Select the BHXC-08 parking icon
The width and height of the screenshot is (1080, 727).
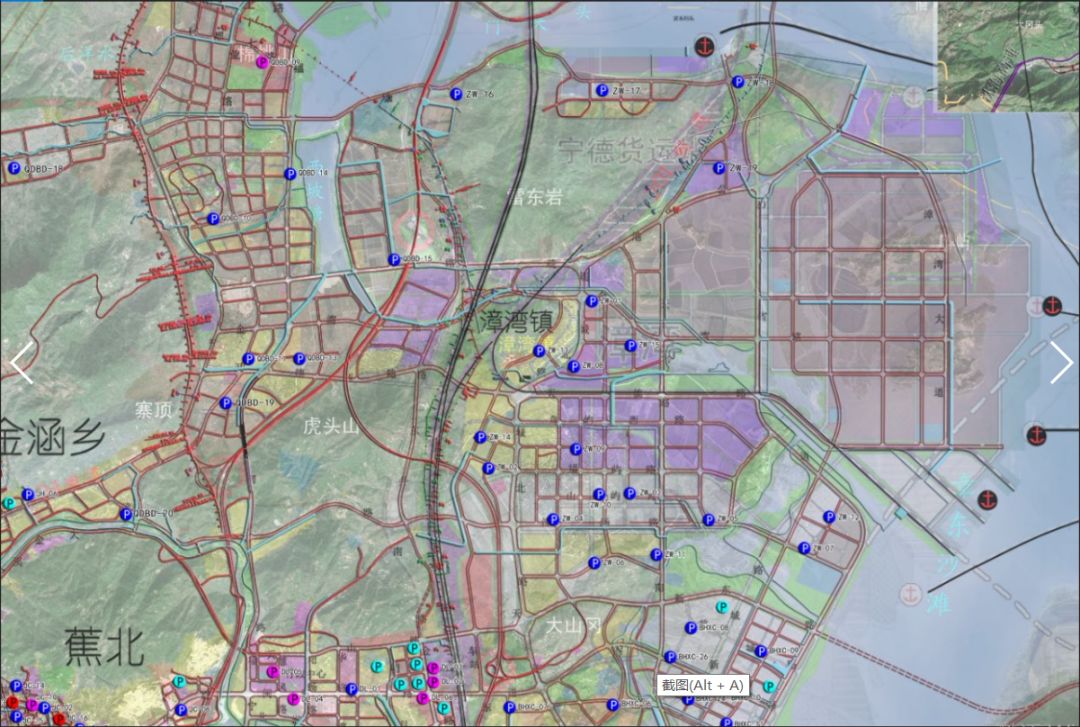pyautogui.click(x=691, y=628)
